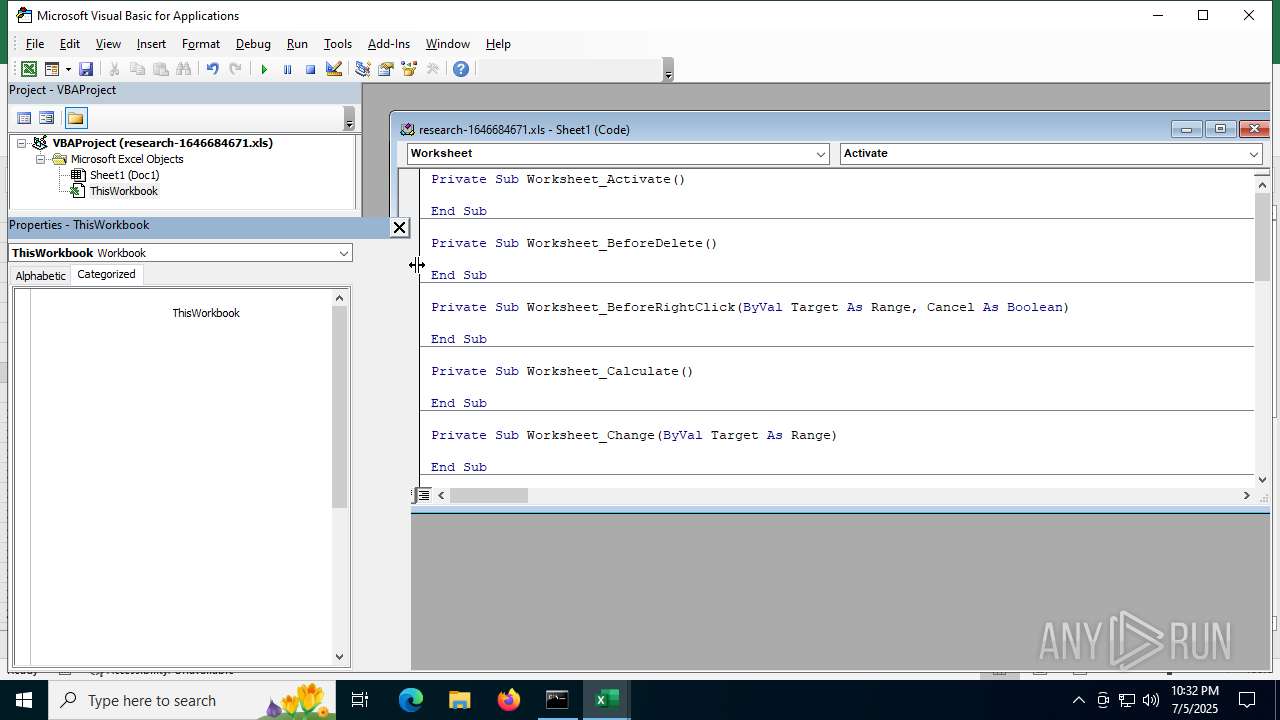The width and height of the screenshot is (1280, 720).
Task: Click the taskbar search box
Action: 192,700
